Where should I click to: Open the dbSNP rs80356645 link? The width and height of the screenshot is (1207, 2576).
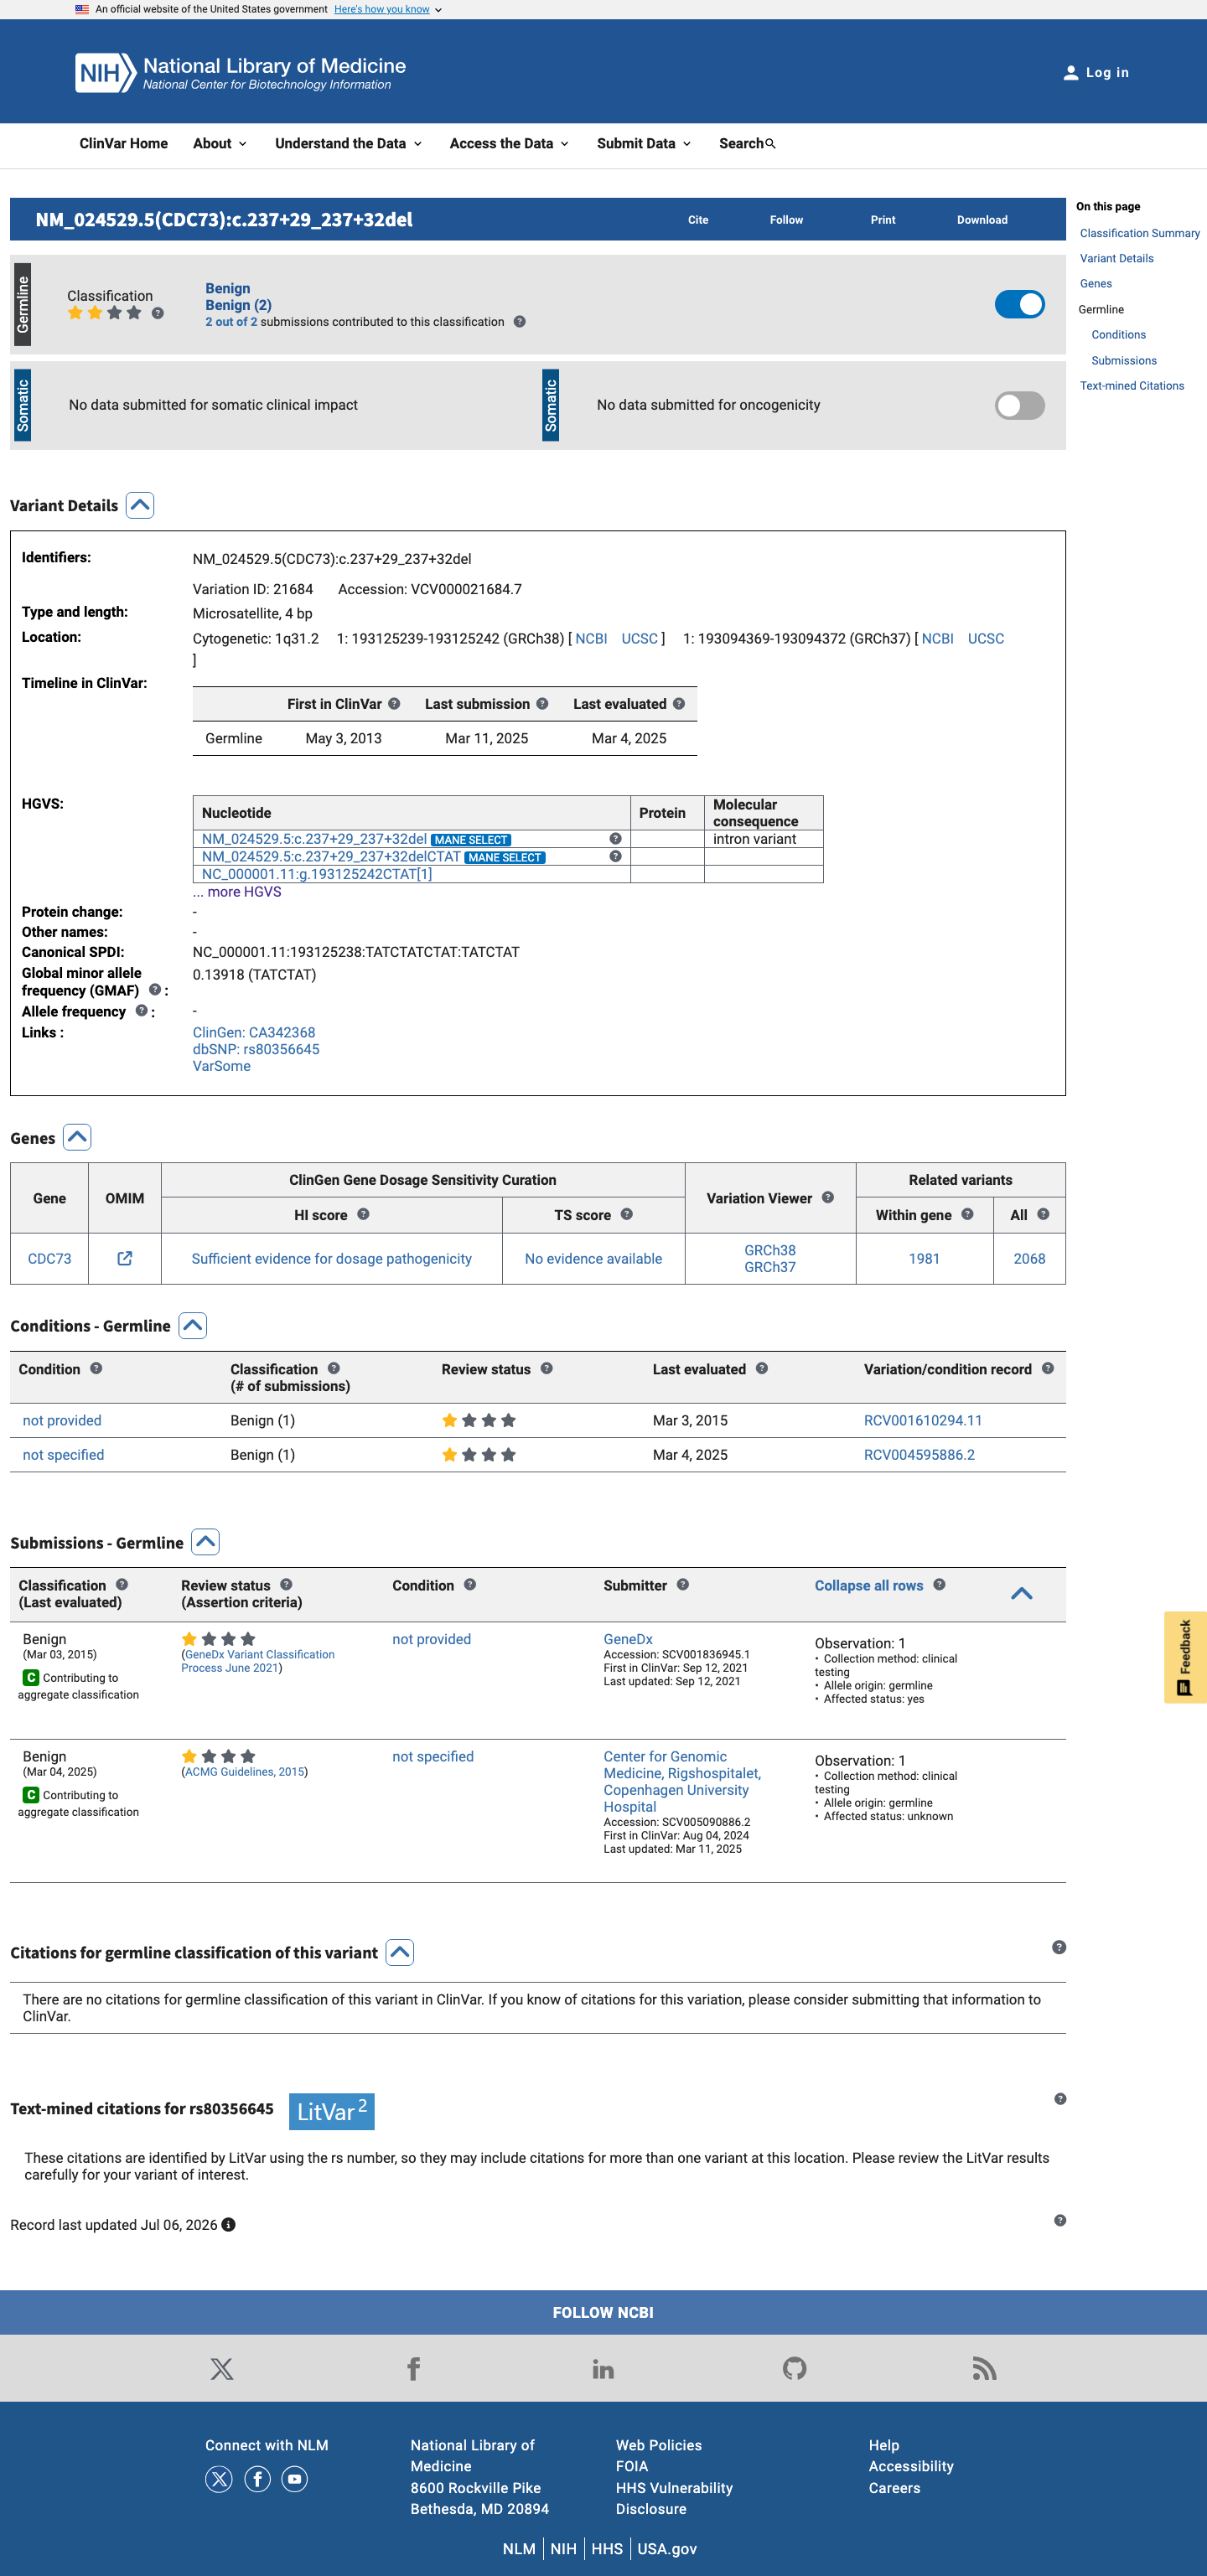[x=256, y=1050]
